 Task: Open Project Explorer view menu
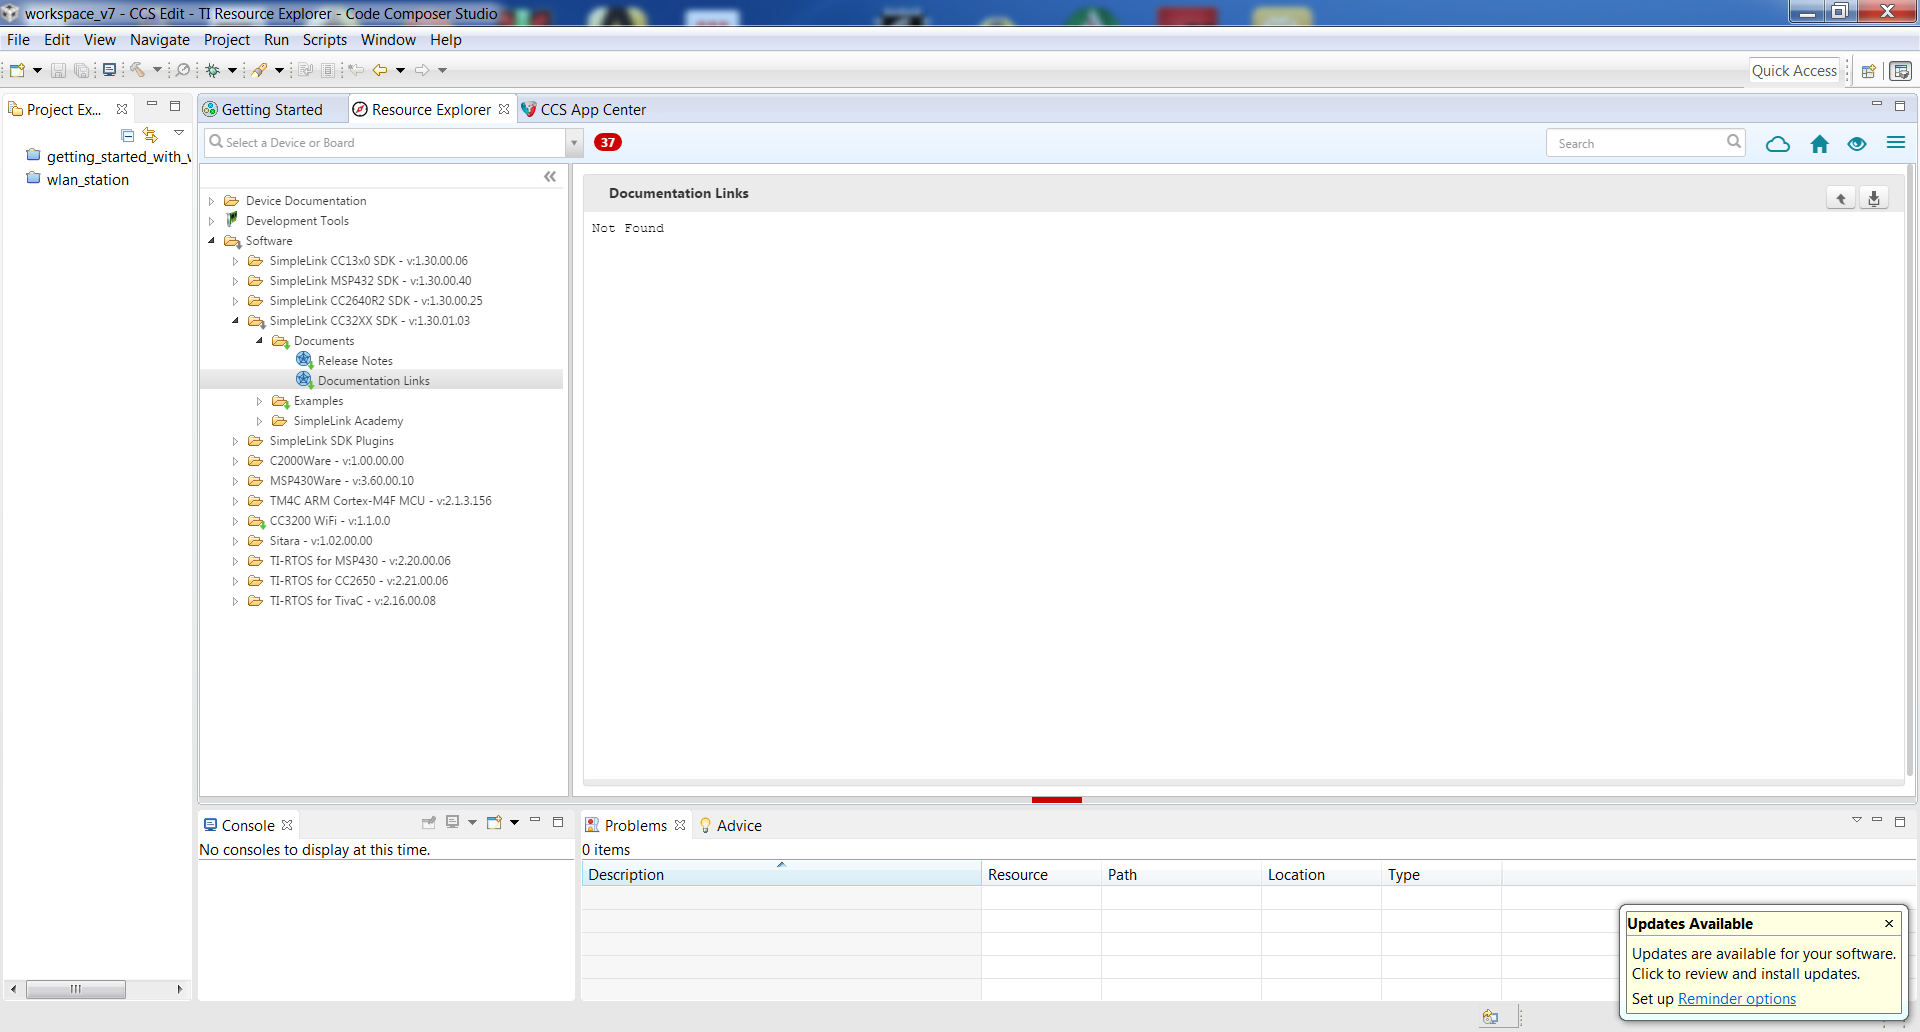tap(179, 133)
